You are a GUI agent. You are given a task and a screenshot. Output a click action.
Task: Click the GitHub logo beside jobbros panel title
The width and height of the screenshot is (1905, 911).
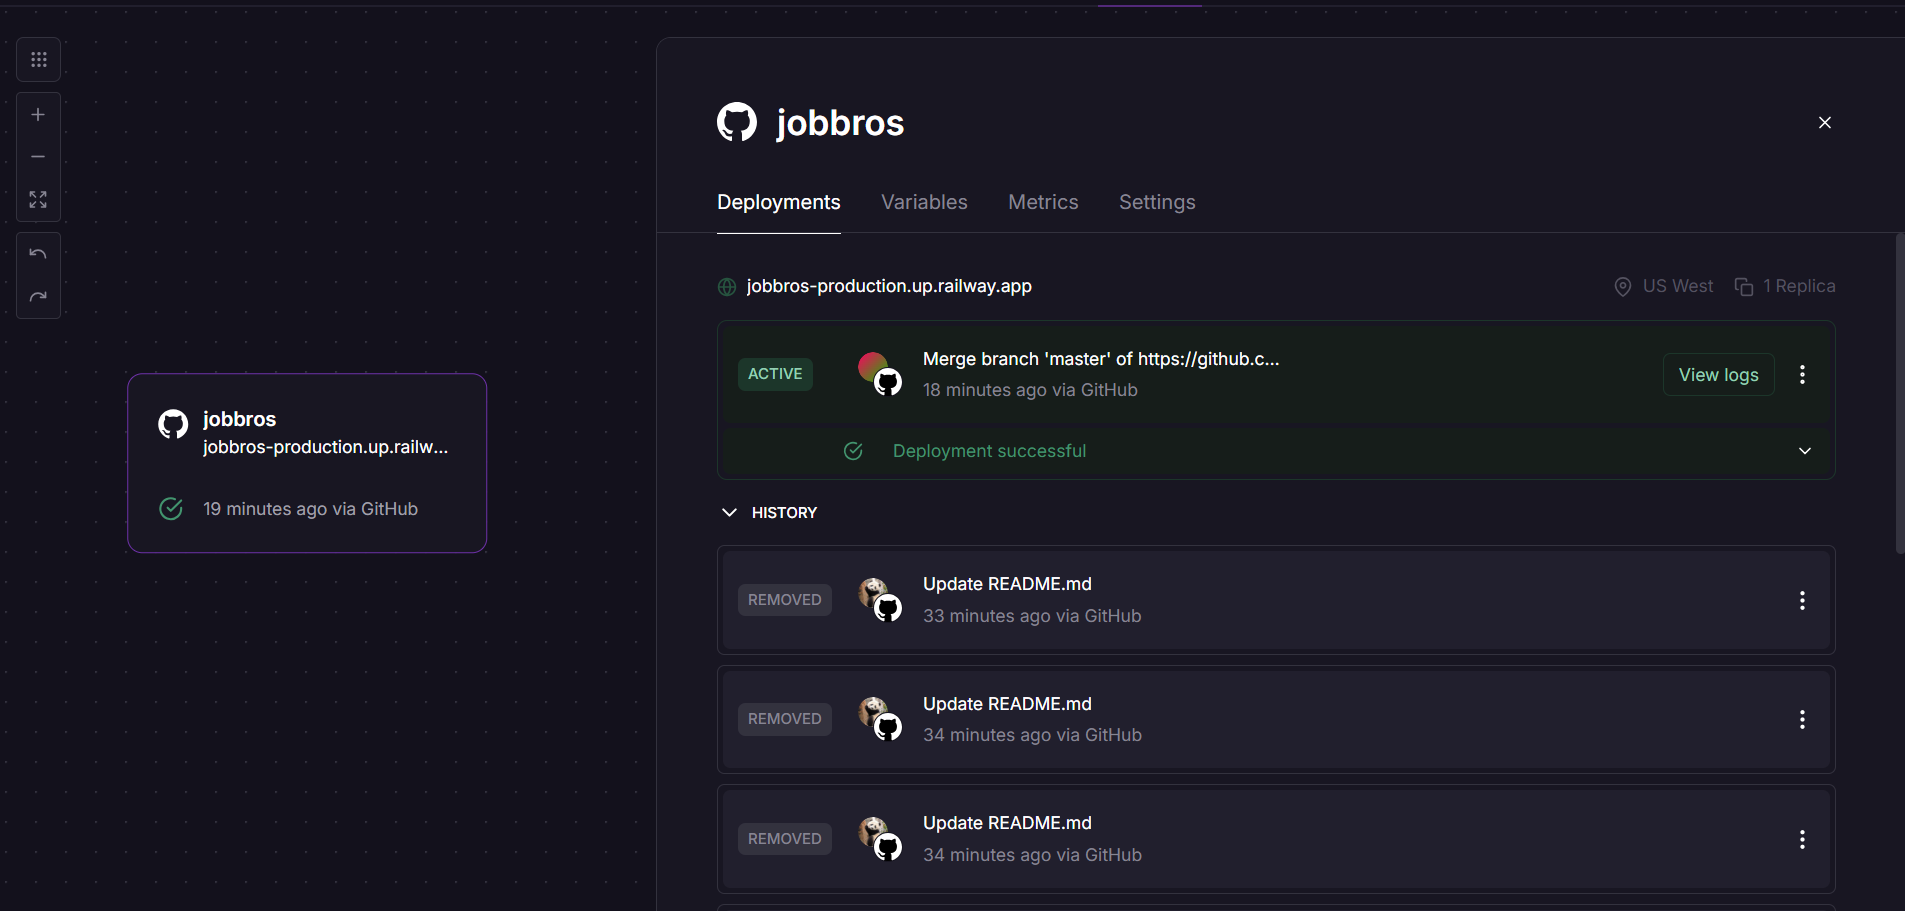point(737,122)
